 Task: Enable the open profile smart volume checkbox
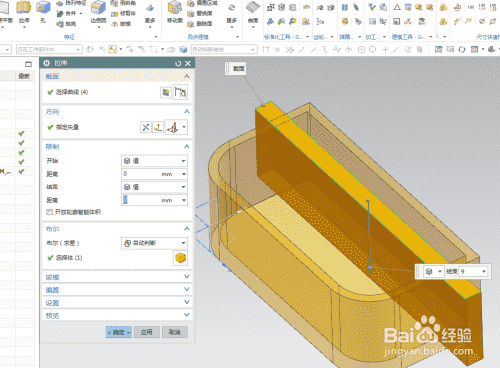[50, 212]
